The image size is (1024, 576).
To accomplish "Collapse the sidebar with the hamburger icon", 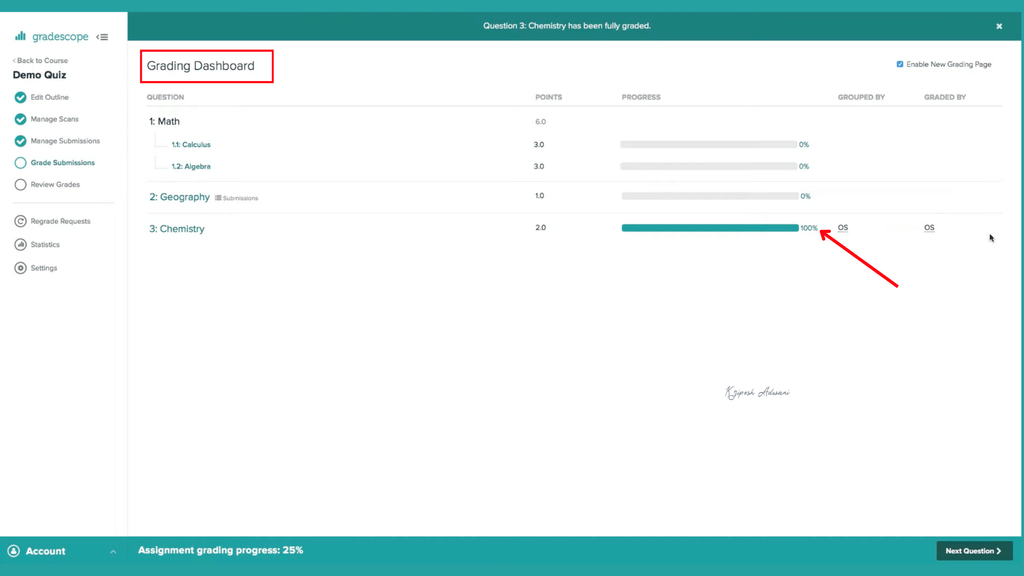I will tap(103, 37).
